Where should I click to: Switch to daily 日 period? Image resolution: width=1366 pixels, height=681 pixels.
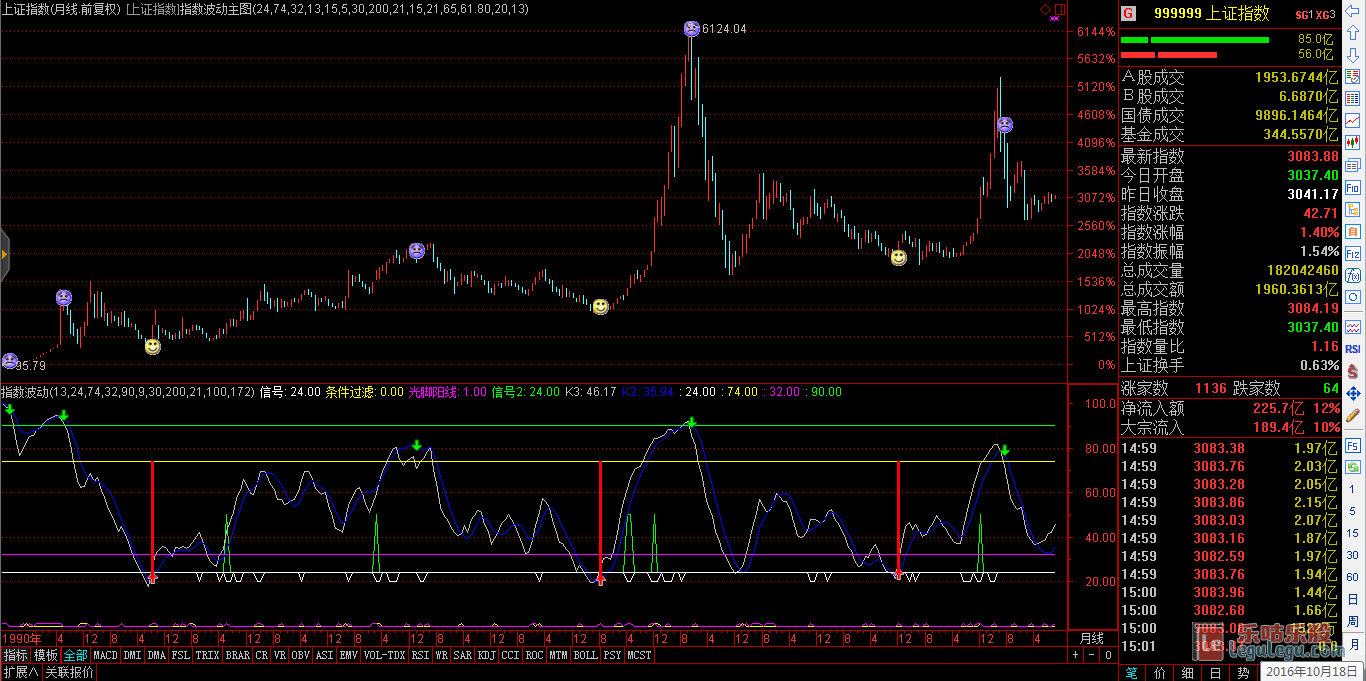(x=1352, y=599)
